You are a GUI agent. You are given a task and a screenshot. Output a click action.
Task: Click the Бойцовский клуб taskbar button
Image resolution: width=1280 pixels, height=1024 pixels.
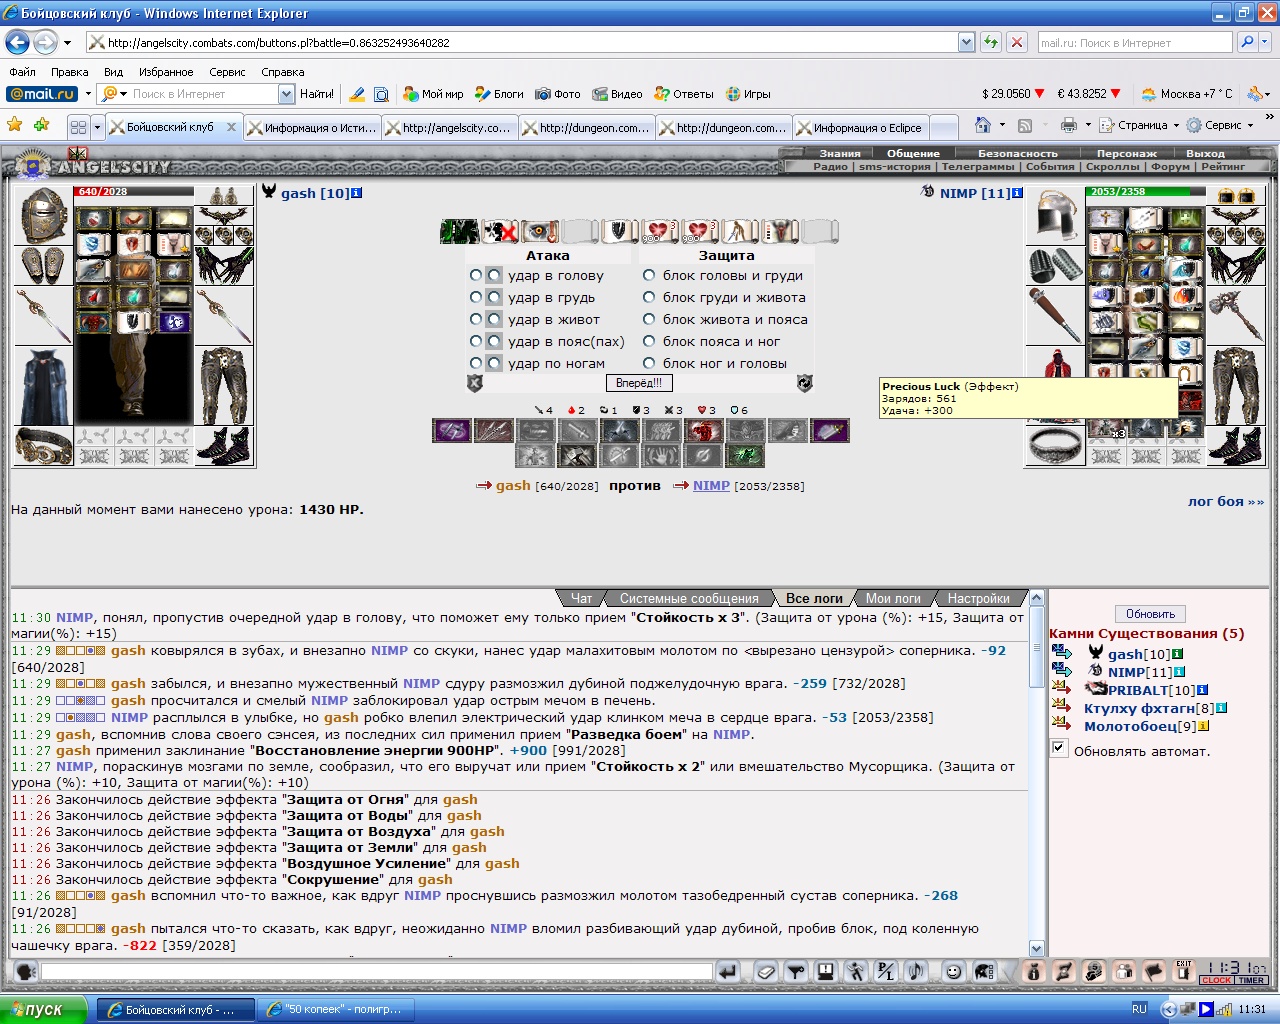(x=175, y=1009)
